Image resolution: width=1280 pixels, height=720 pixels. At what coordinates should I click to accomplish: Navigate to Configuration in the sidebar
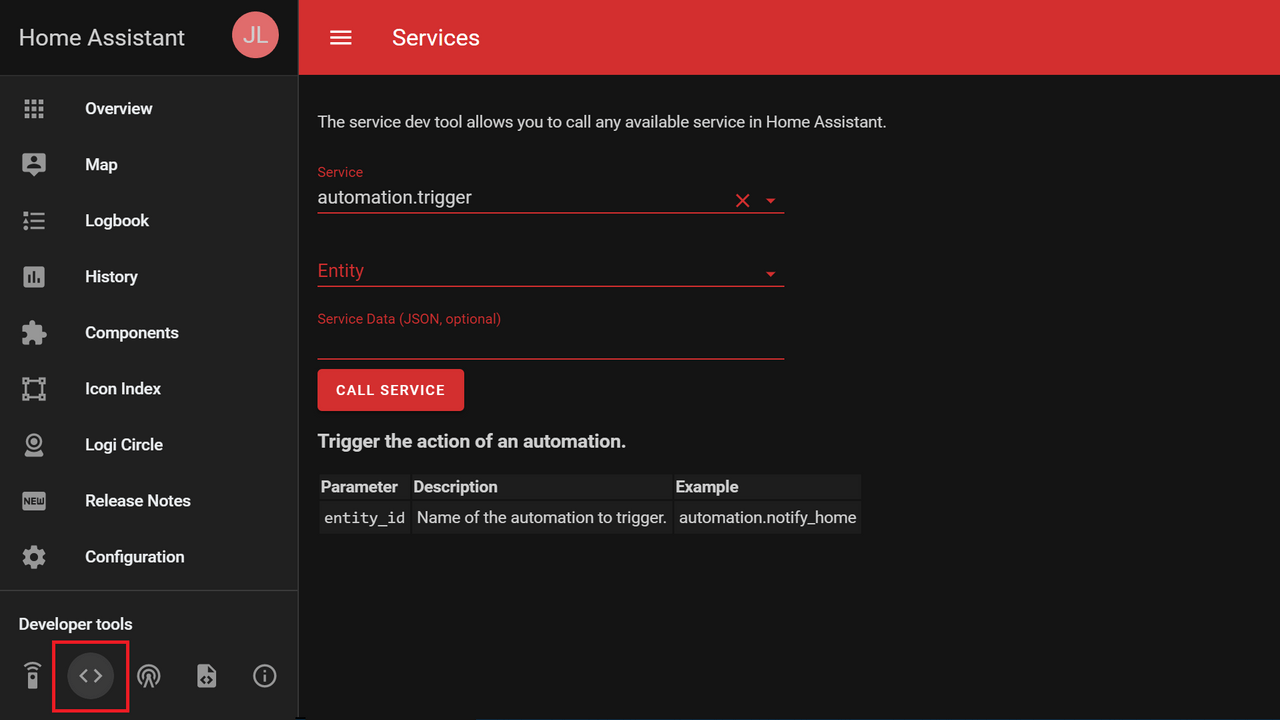149,557
